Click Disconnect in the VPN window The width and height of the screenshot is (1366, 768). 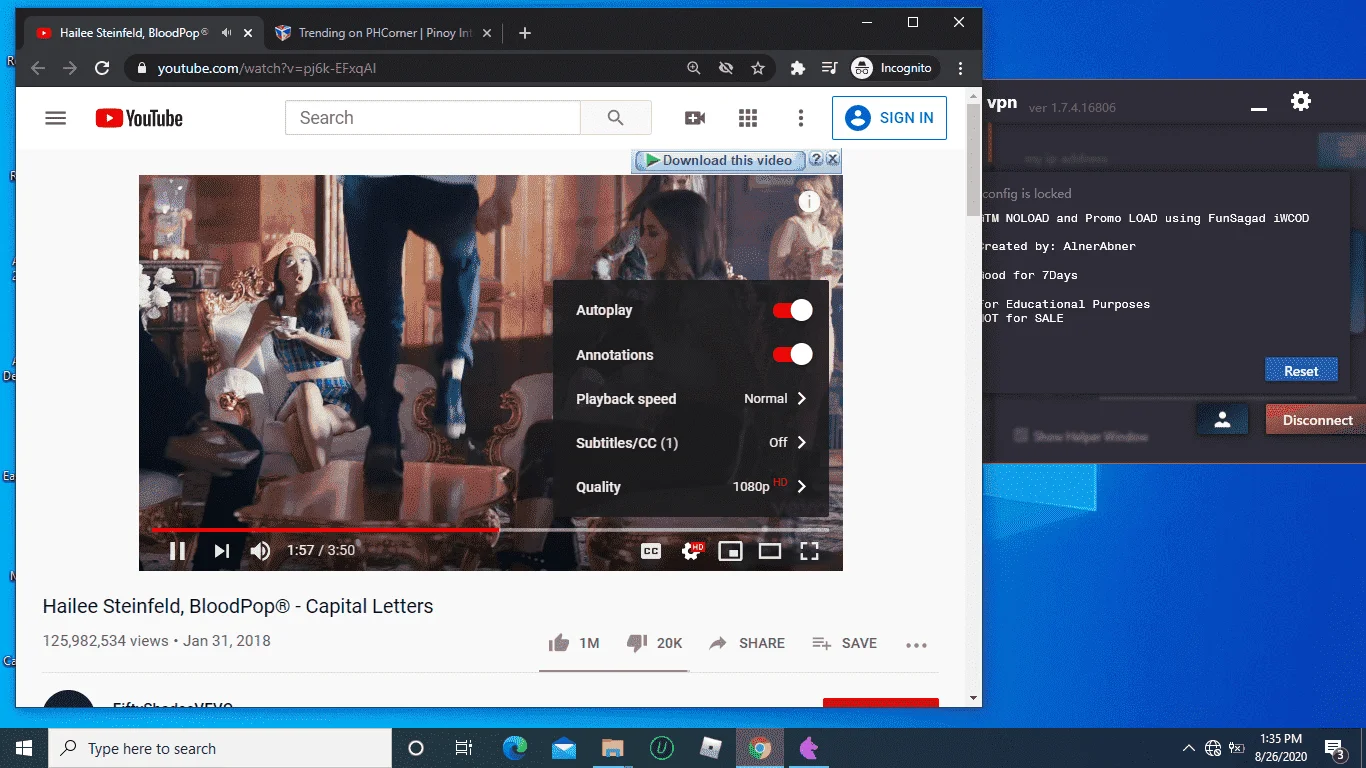[x=1317, y=420]
